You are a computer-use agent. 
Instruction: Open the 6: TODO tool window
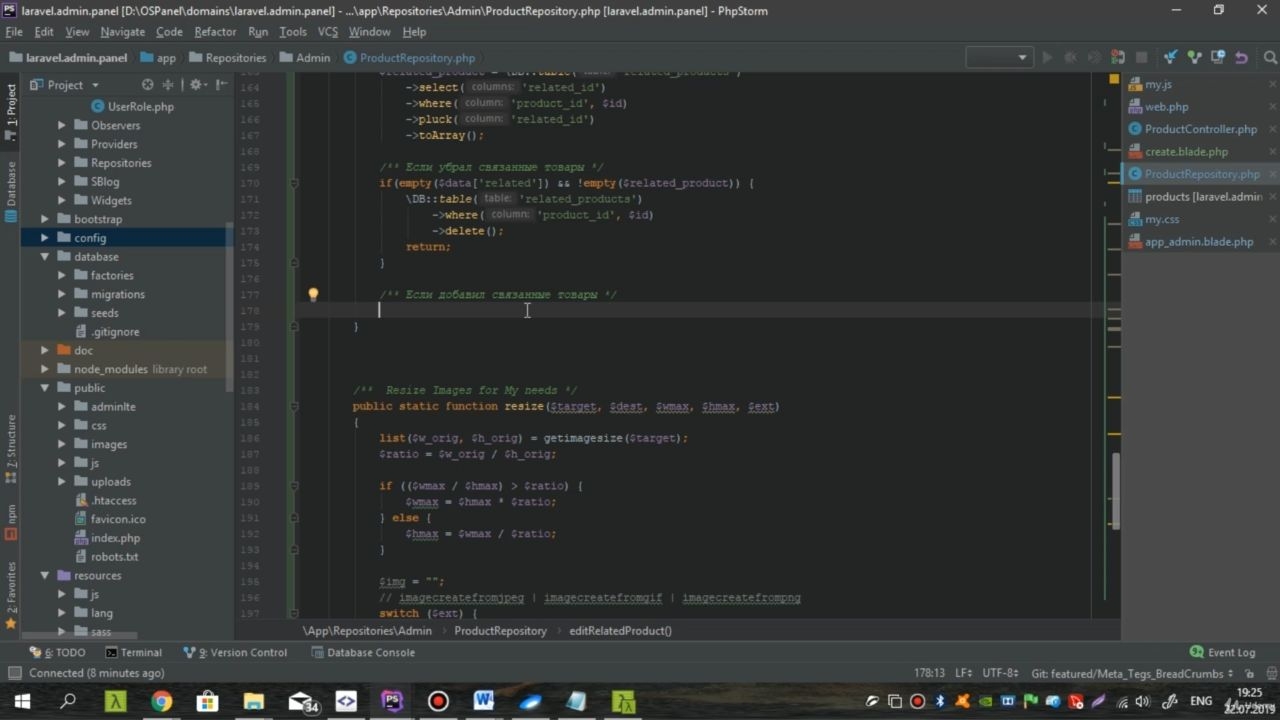tap(57, 652)
